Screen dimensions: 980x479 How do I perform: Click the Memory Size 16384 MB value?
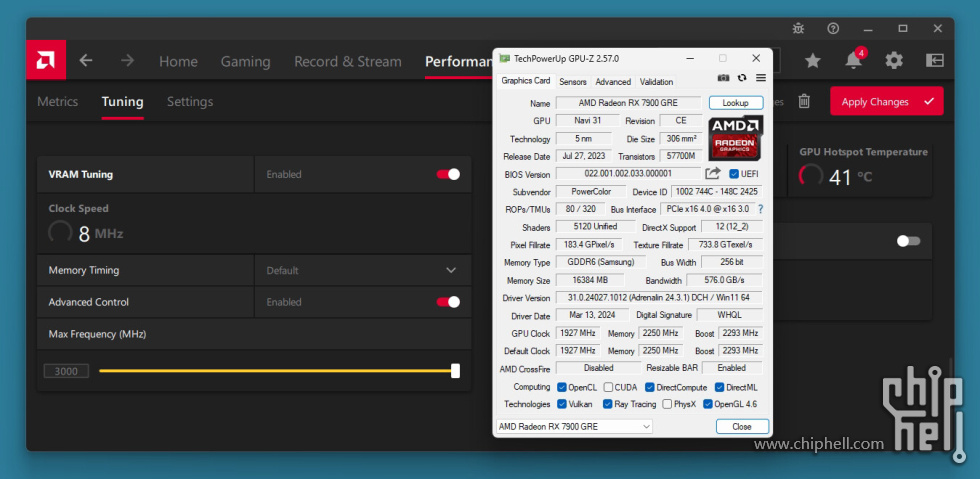590,281
